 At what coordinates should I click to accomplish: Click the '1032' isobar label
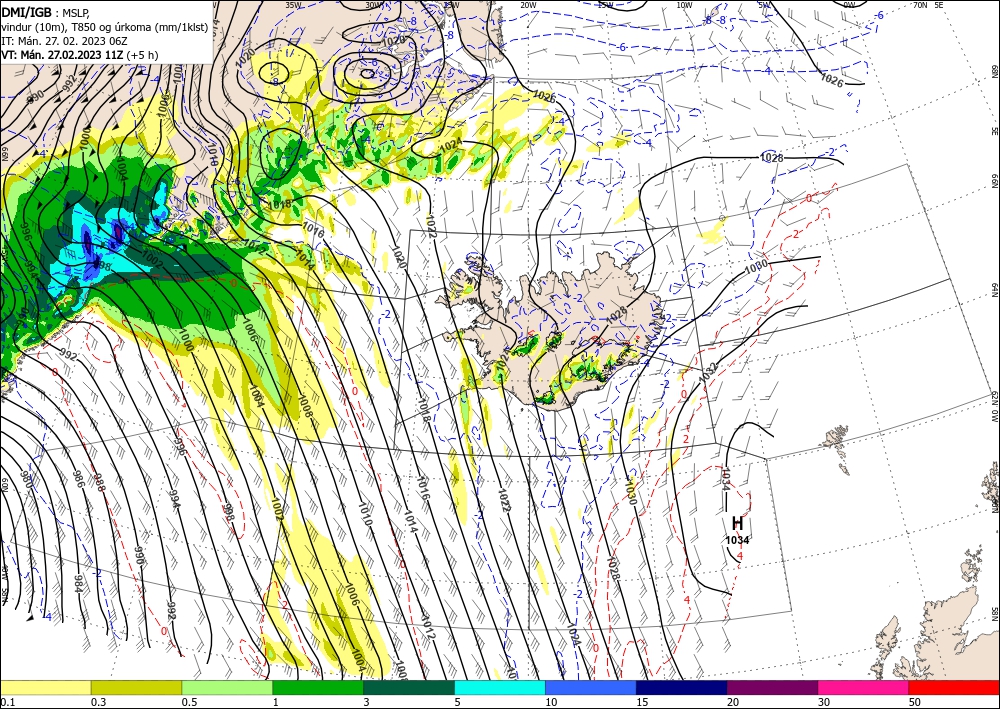(709, 372)
